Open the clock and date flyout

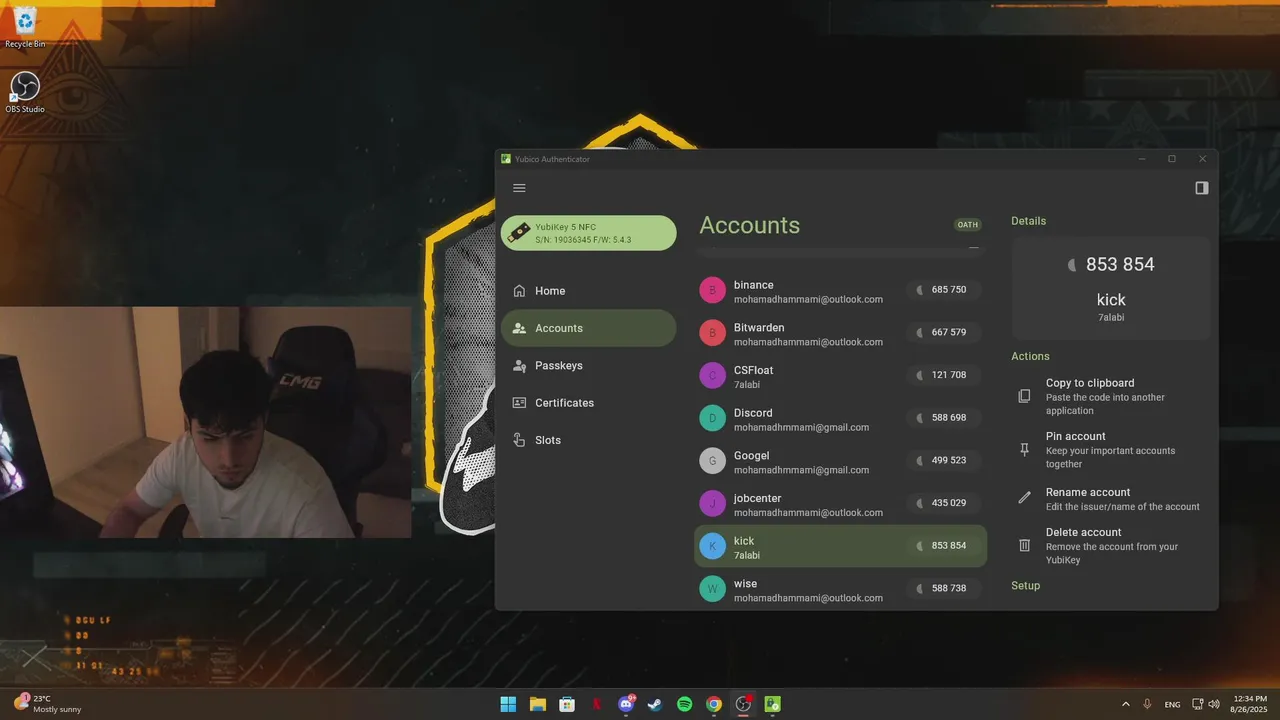click(1249, 704)
